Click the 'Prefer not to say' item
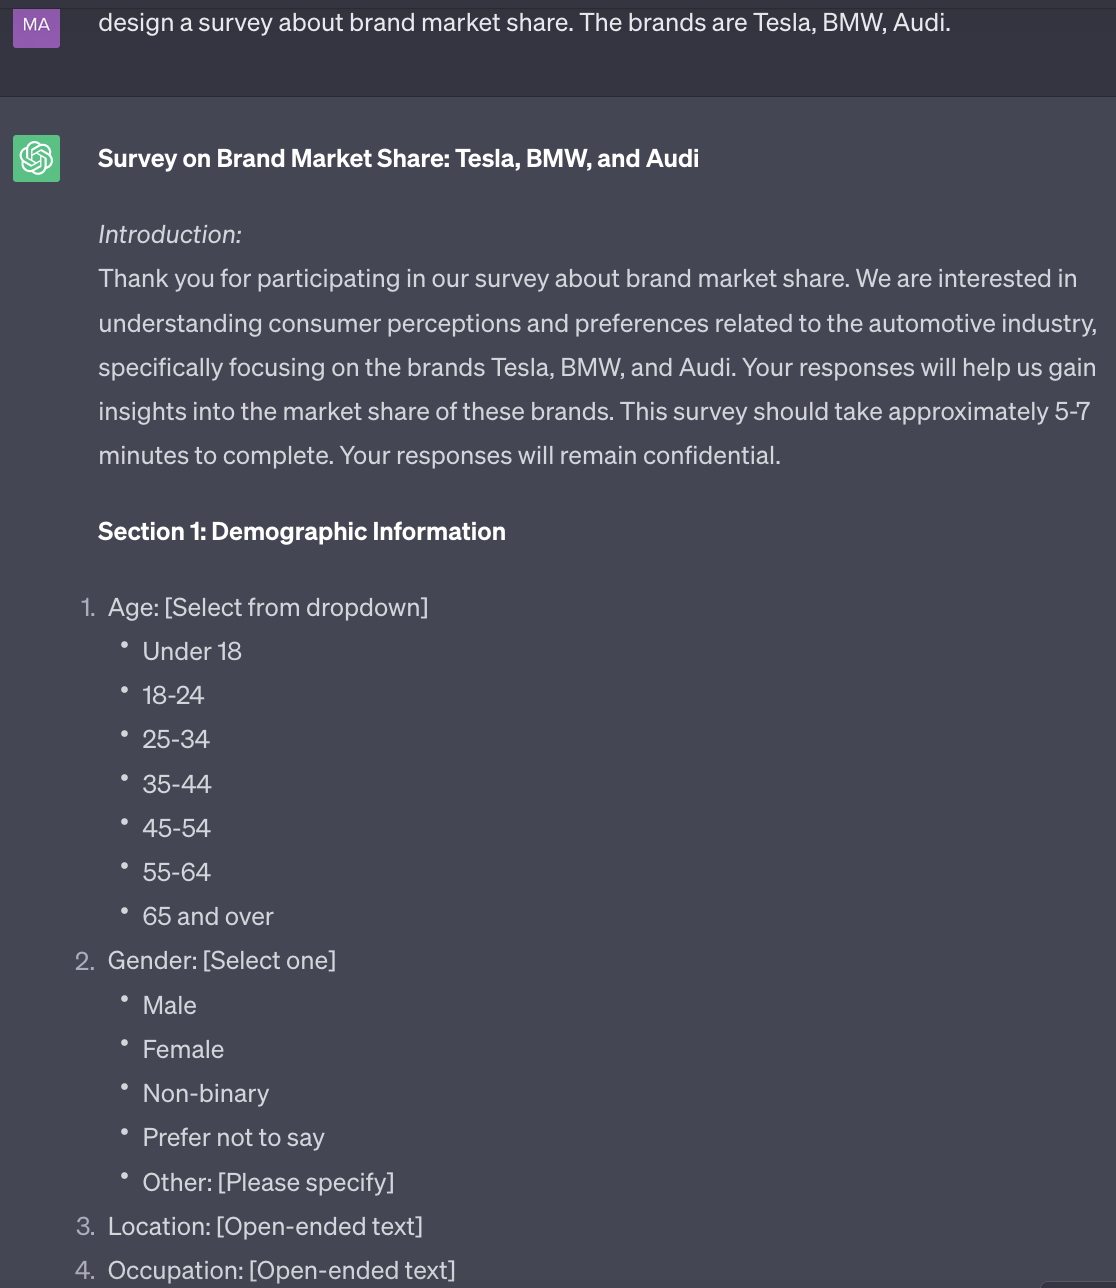This screenshot has height=1288, width=1116. [x=234, y=1137]
